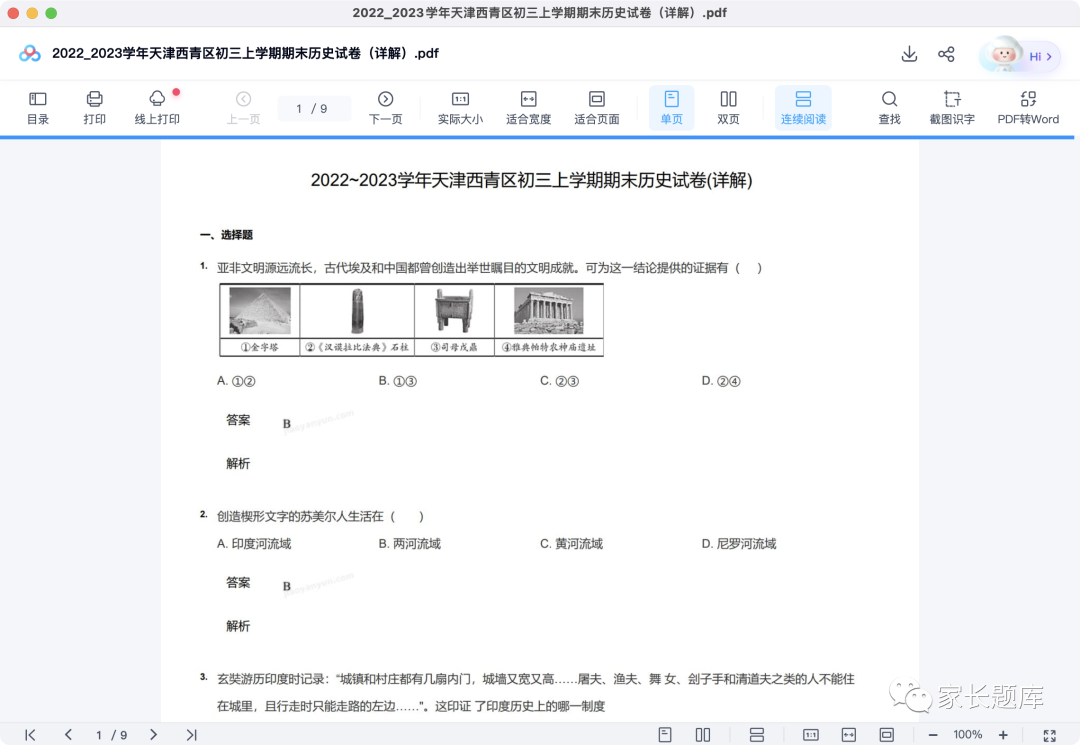
Task: Set view to 实际大小 actual size
Action: [x=460, y=108]
